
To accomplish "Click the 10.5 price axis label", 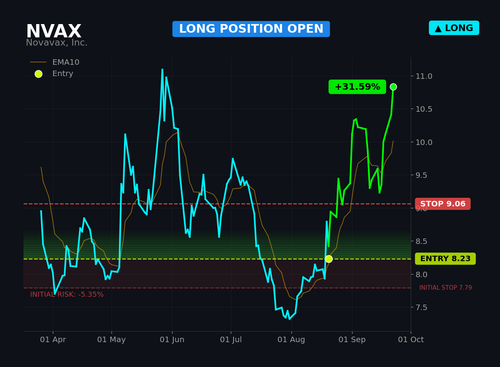I will pos(424,109).
